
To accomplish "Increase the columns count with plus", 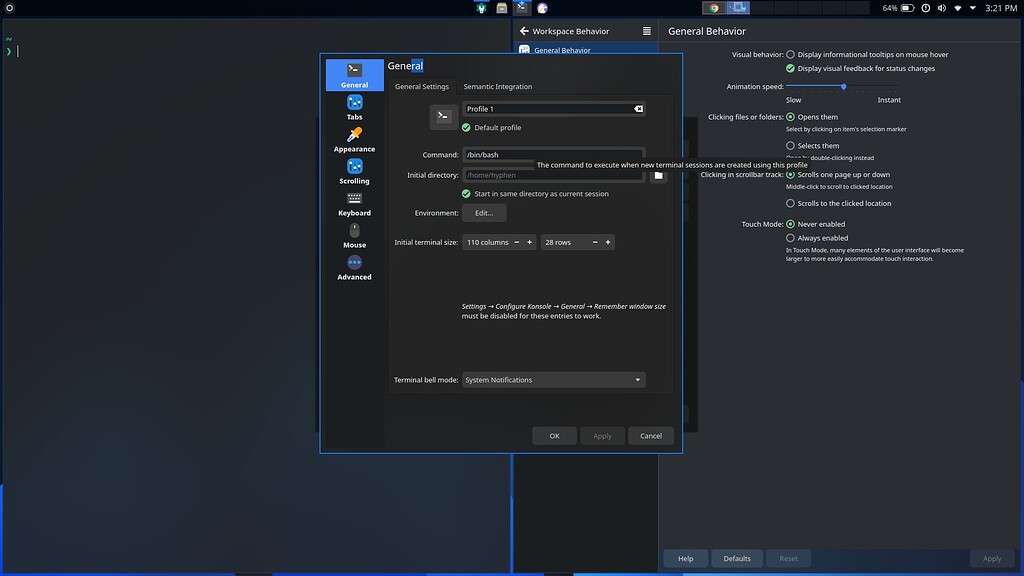I will pyautogui.click(x=529, y=242).
